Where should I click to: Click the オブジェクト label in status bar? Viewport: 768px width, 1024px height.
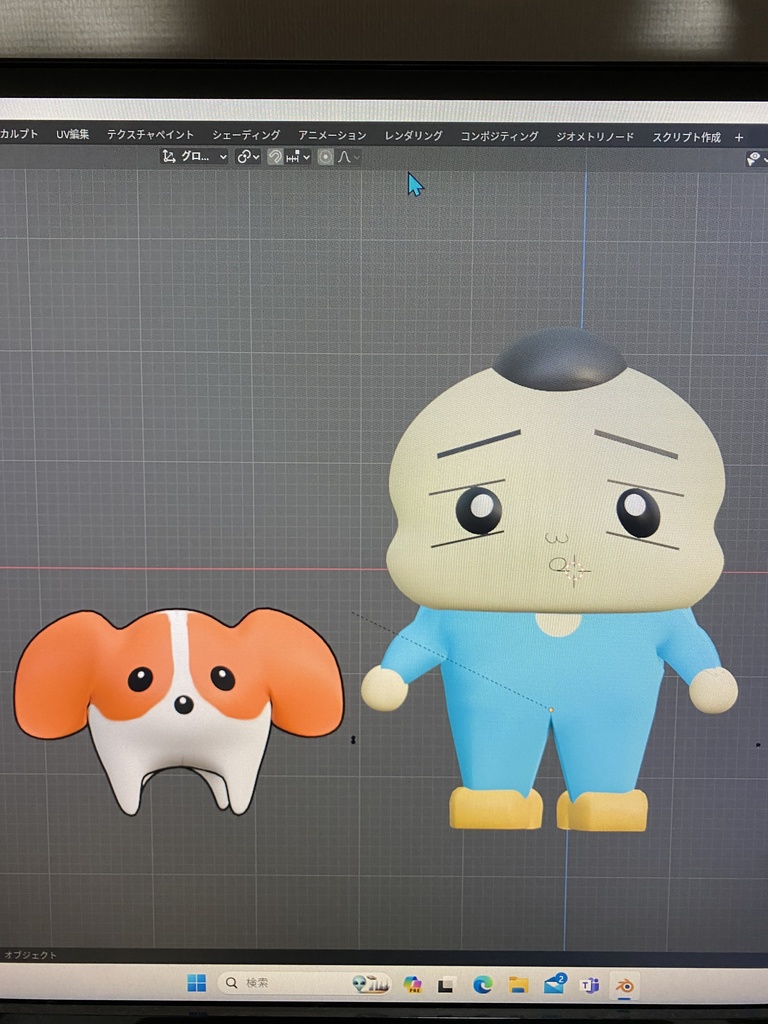[x=31, y=955]
